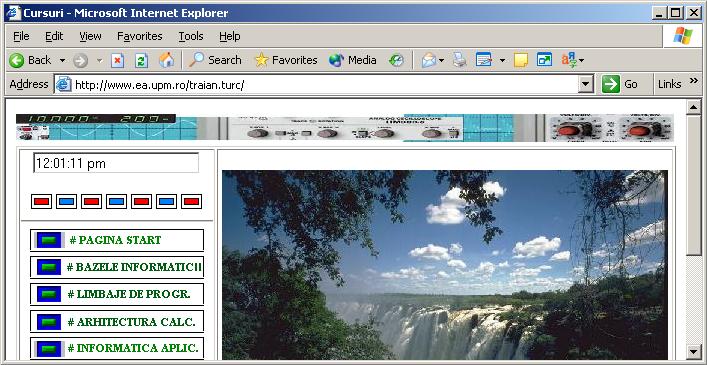Open the History toolbar icon
Viewport: 707px width, 365px height.
coord(396,60)
